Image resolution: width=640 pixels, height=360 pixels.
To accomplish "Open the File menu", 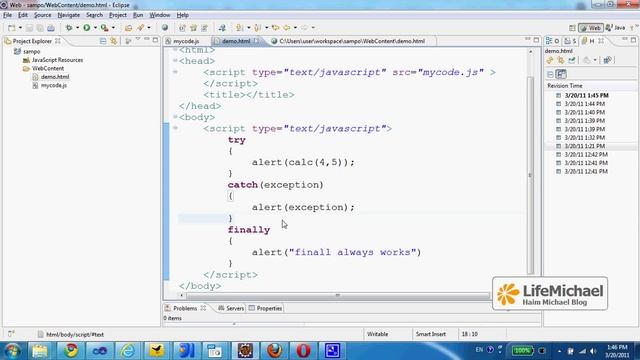I will pos(7,15).
